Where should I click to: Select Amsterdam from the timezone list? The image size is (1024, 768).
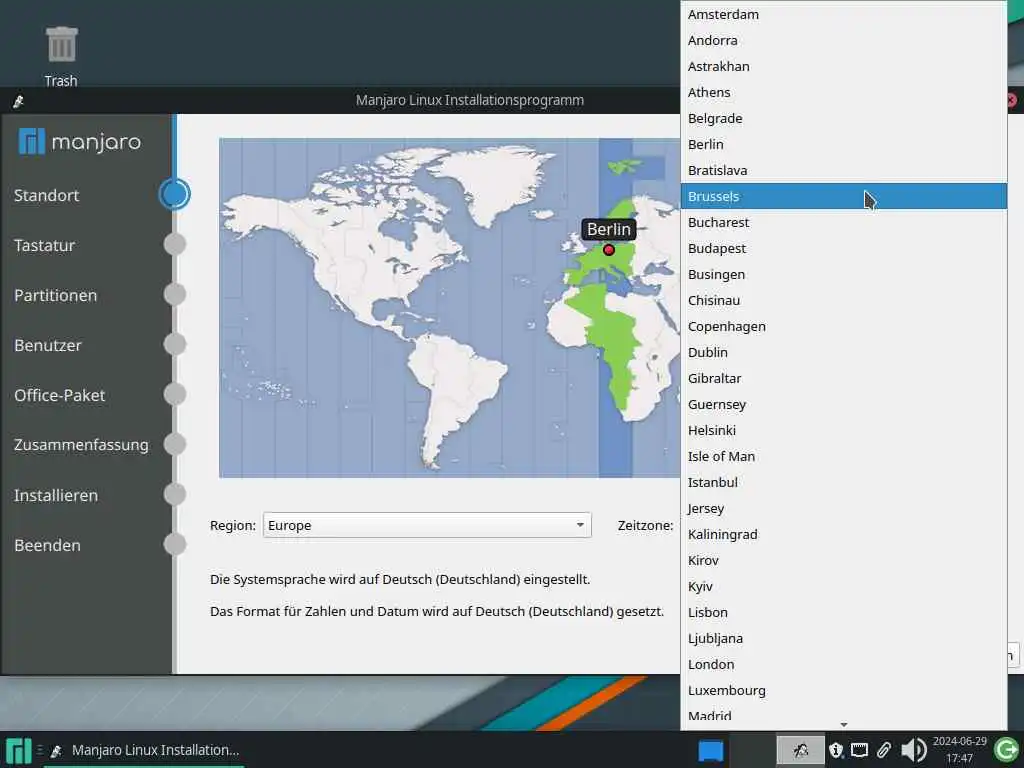coord(844,14)
